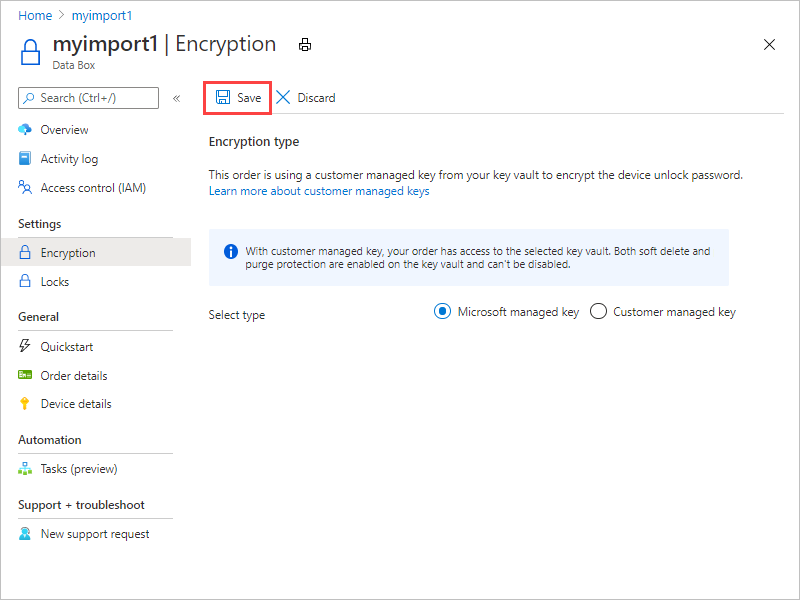Click the Discard X icon

283,97
